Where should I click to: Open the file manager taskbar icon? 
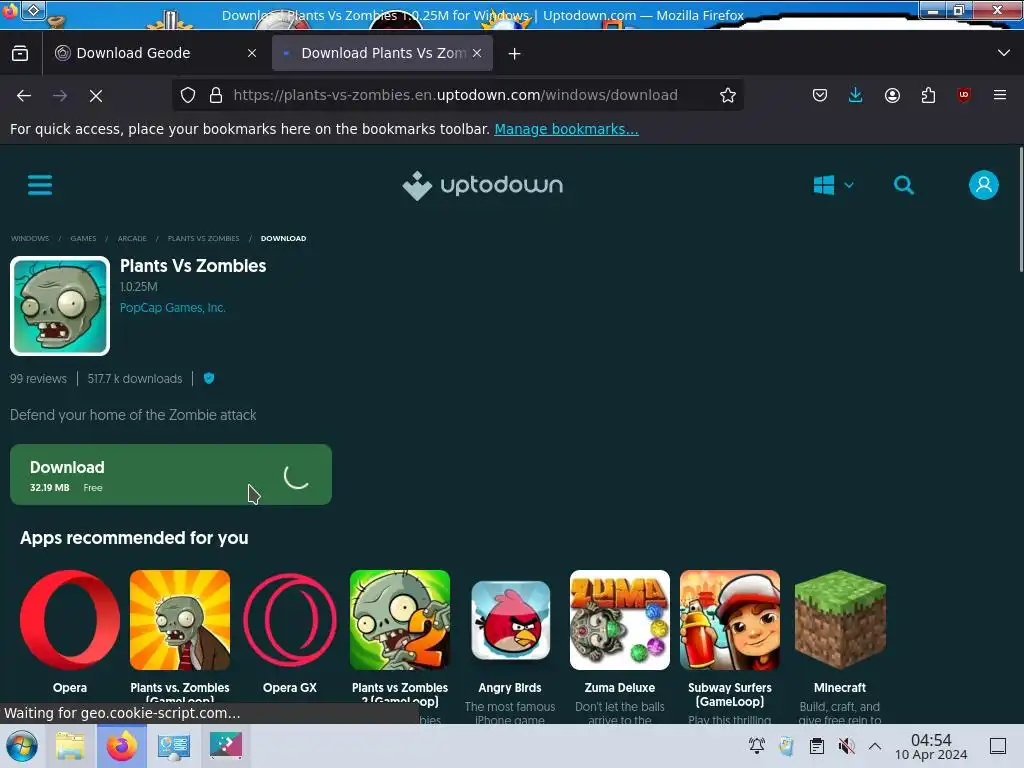pyautogui.click(x=70, y=746)
